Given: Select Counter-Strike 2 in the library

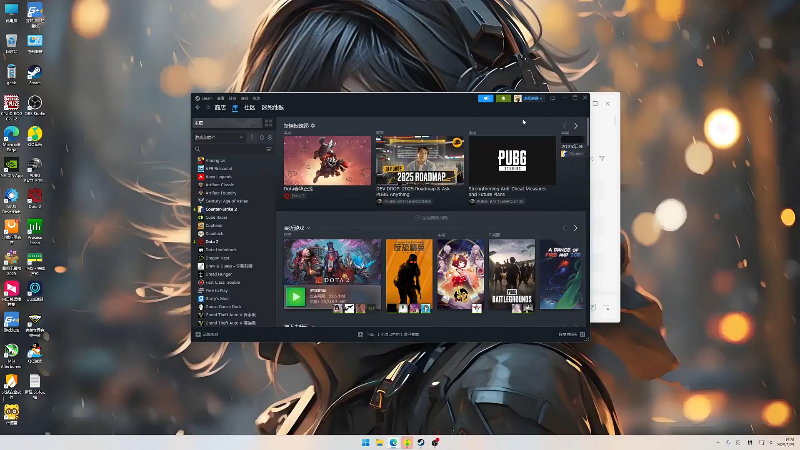Looking at the screenshot, I should (221, 209).
